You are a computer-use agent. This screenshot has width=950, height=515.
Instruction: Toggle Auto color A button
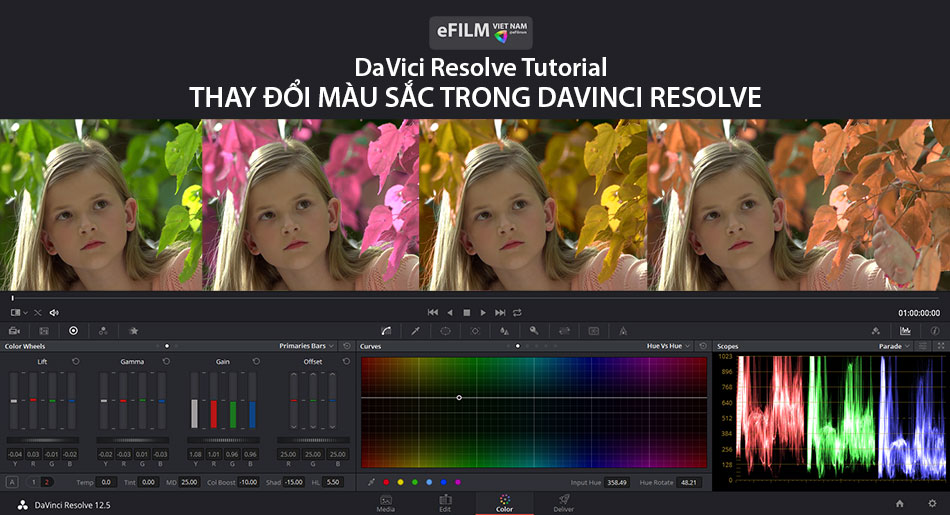click(x=12, y=482)
